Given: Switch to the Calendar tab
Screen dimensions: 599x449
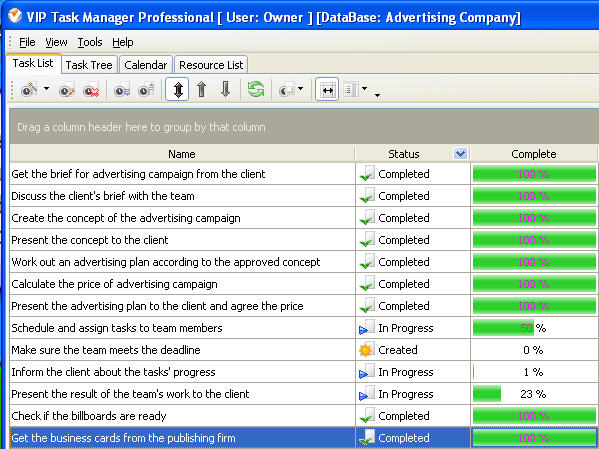Looking at the screenshot, I should click(146, 65).
